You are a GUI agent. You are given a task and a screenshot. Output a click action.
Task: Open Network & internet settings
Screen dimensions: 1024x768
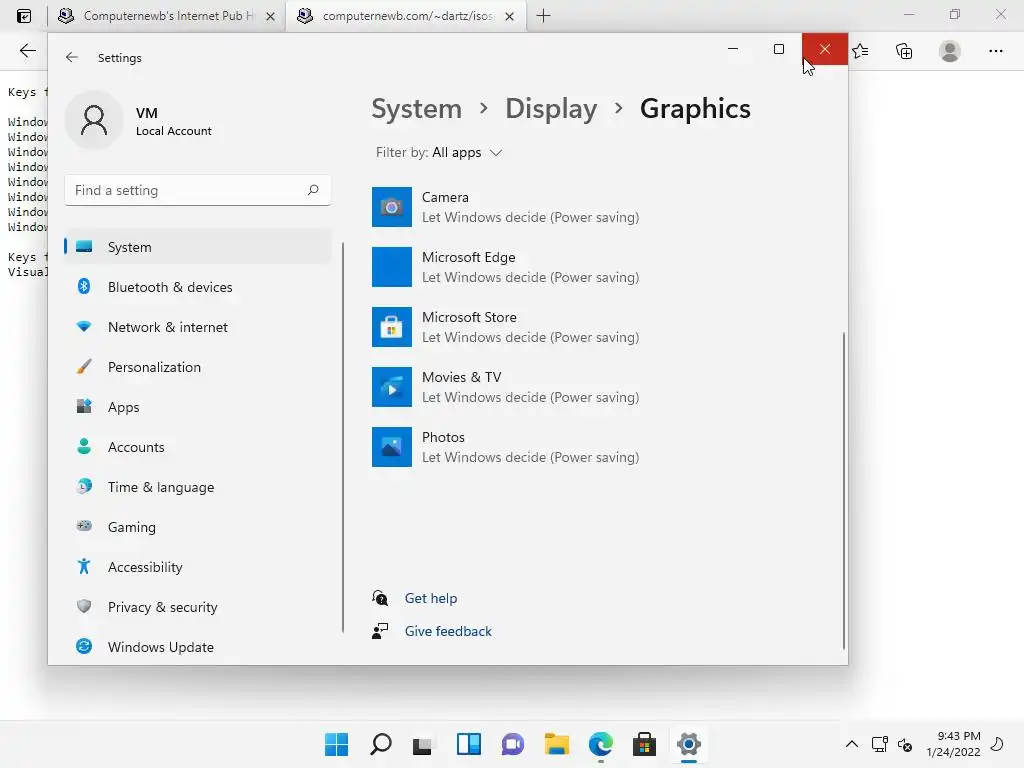pos(198,327)
